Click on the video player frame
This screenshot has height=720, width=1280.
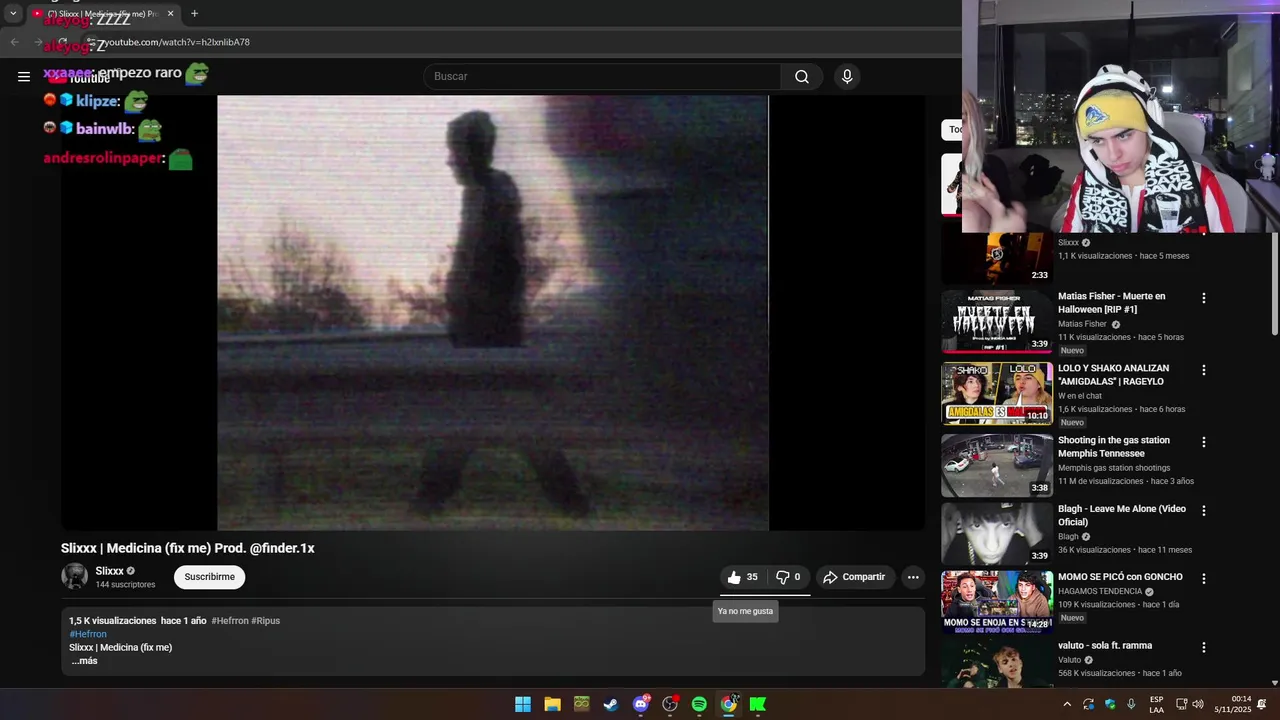[x=493, y=312]
